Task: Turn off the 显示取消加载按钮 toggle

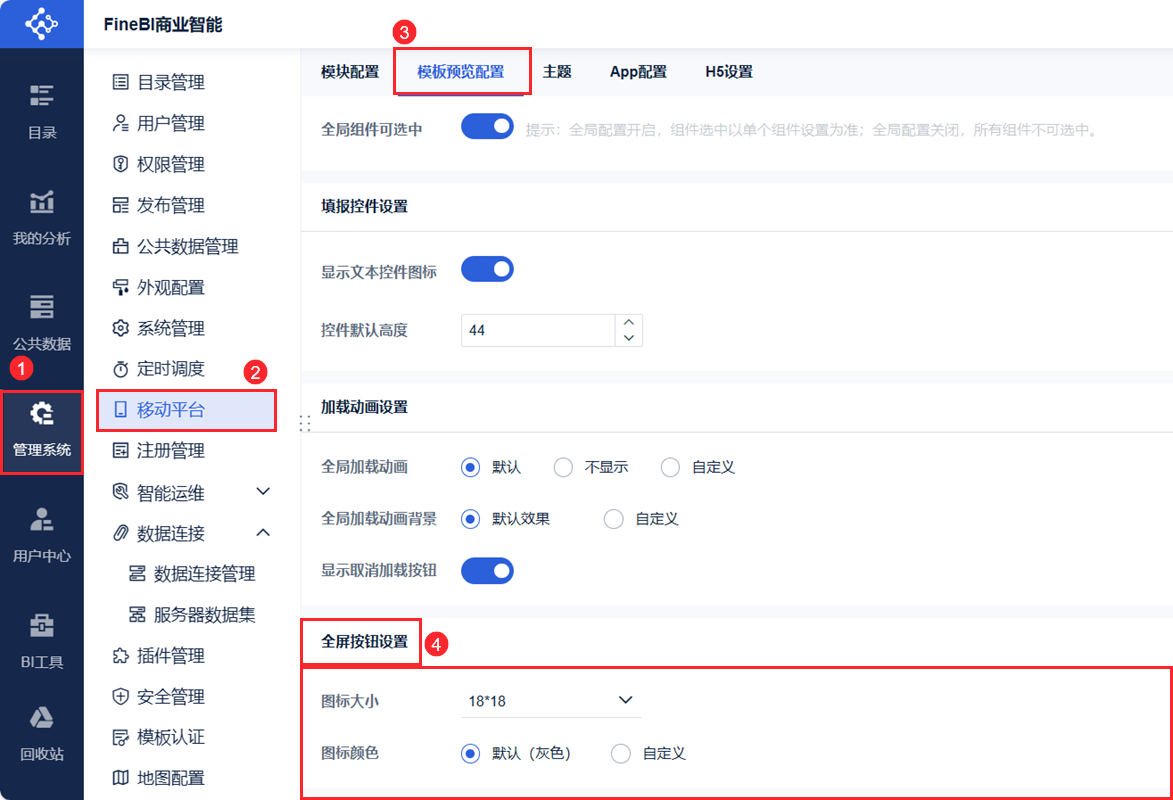Action: tap(487, 570)
